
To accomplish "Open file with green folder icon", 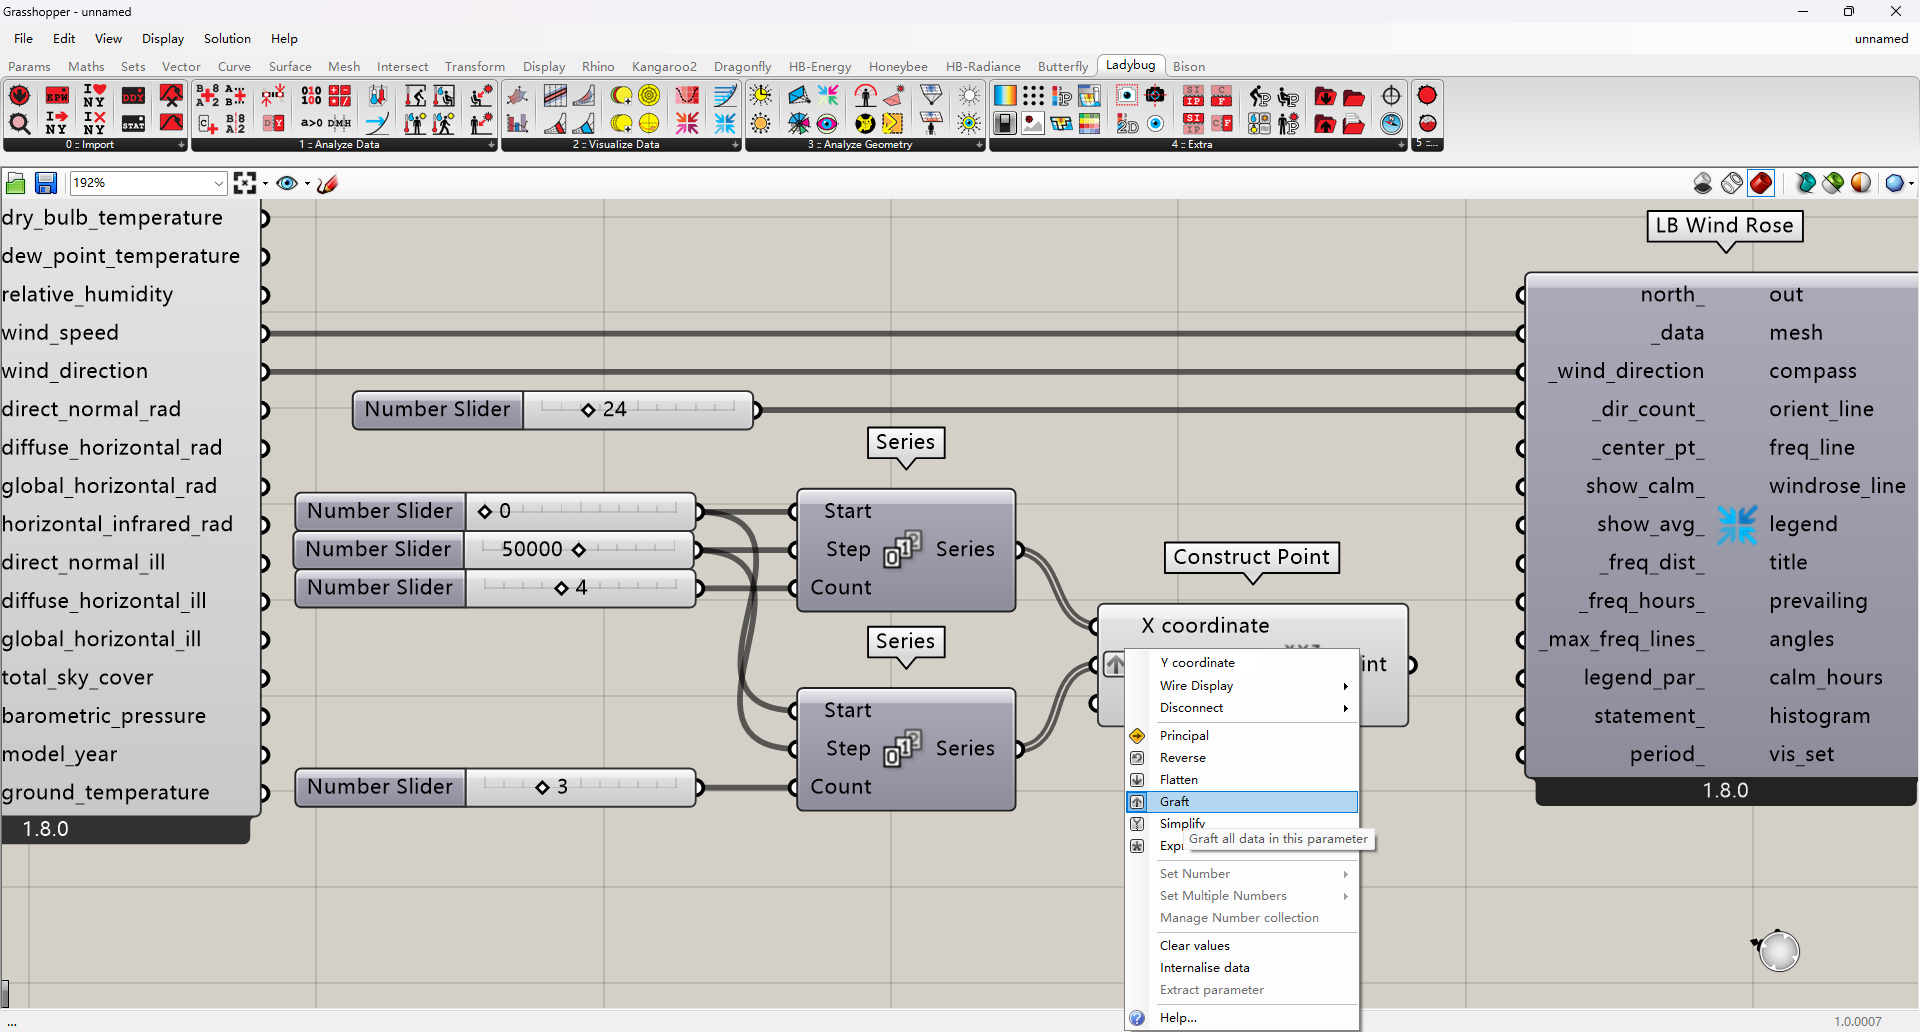I will [x=16, y=183].
